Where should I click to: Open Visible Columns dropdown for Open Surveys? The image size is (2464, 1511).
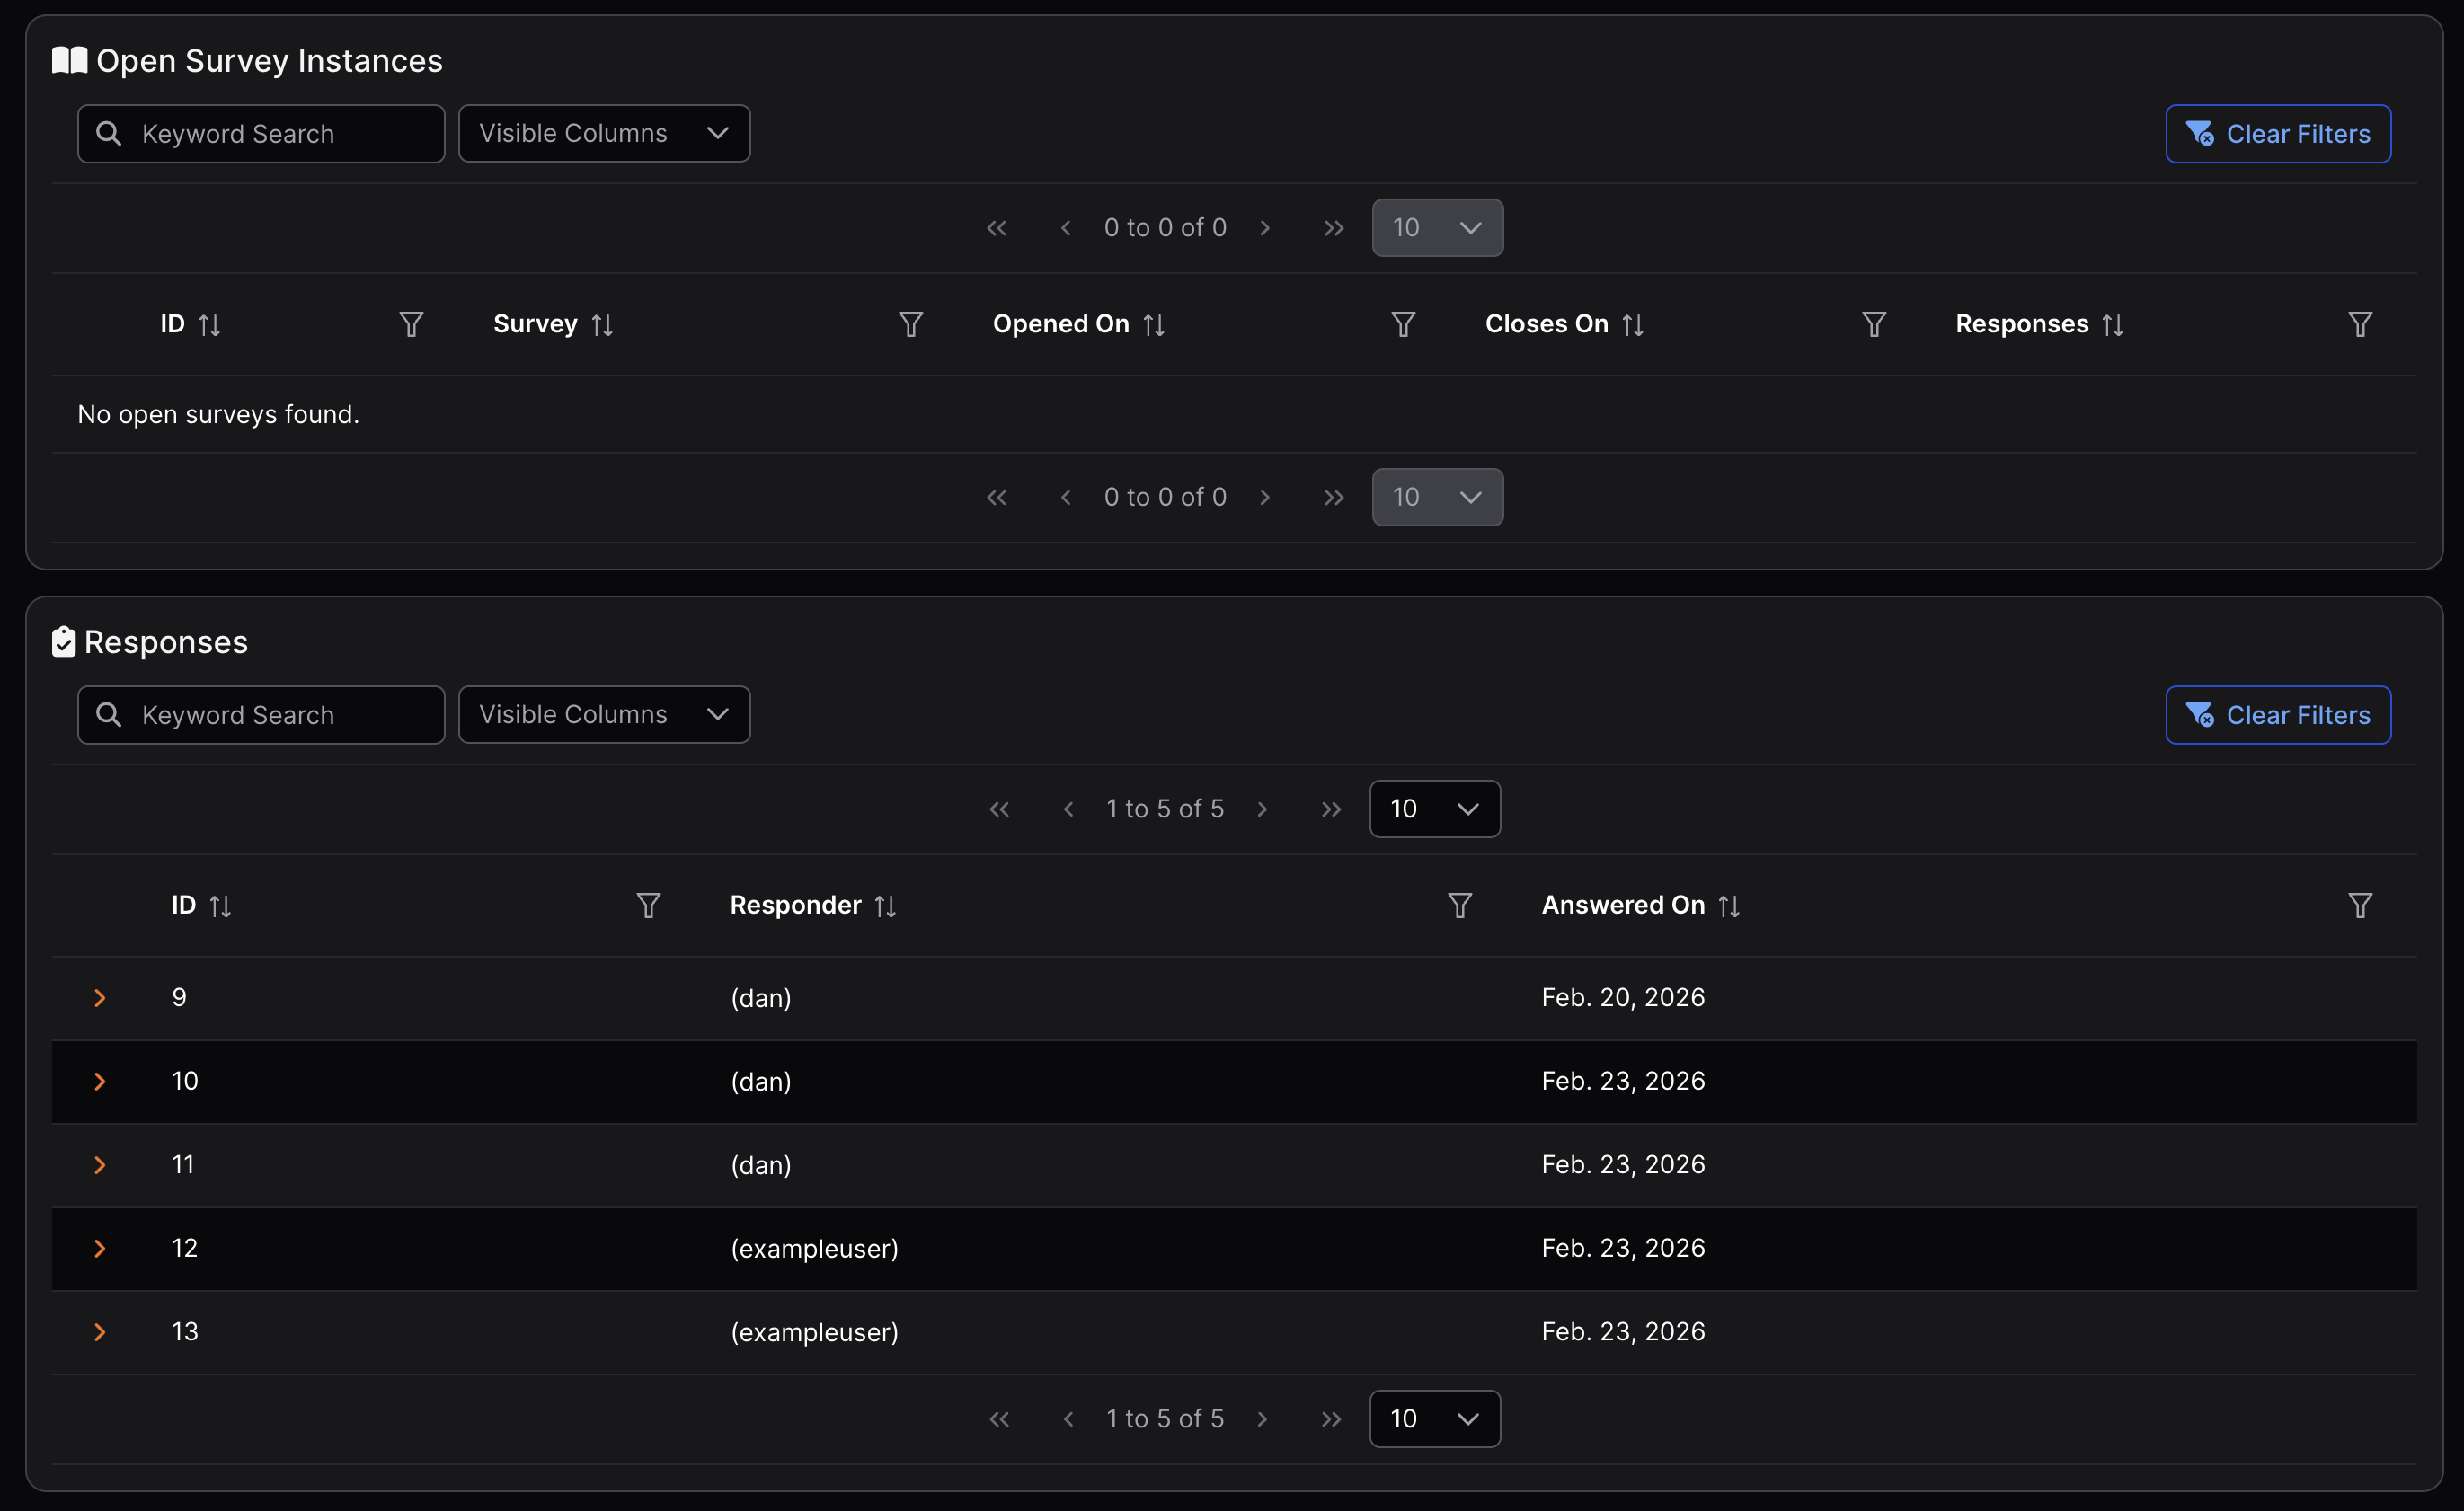coord(603,133)
